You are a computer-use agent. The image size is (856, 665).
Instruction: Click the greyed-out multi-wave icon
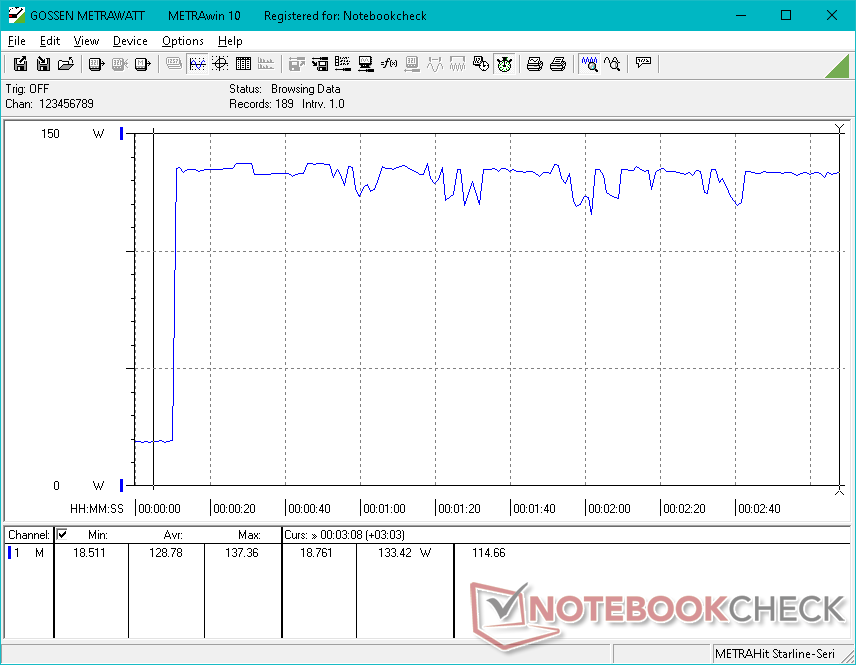pos(457,64)
